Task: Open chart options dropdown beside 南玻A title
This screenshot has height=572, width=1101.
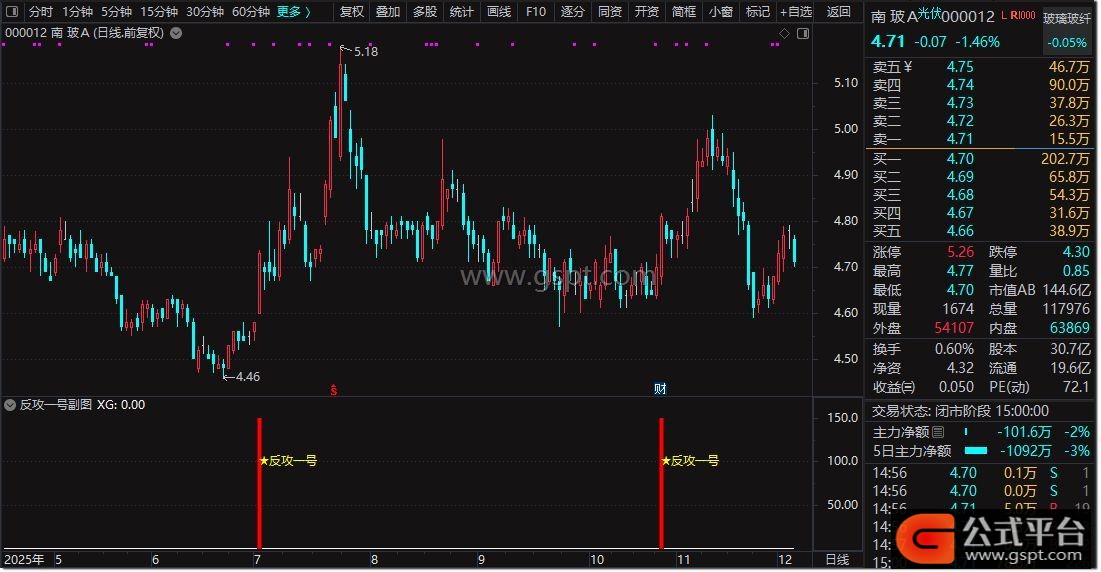Action: point(177,32)
